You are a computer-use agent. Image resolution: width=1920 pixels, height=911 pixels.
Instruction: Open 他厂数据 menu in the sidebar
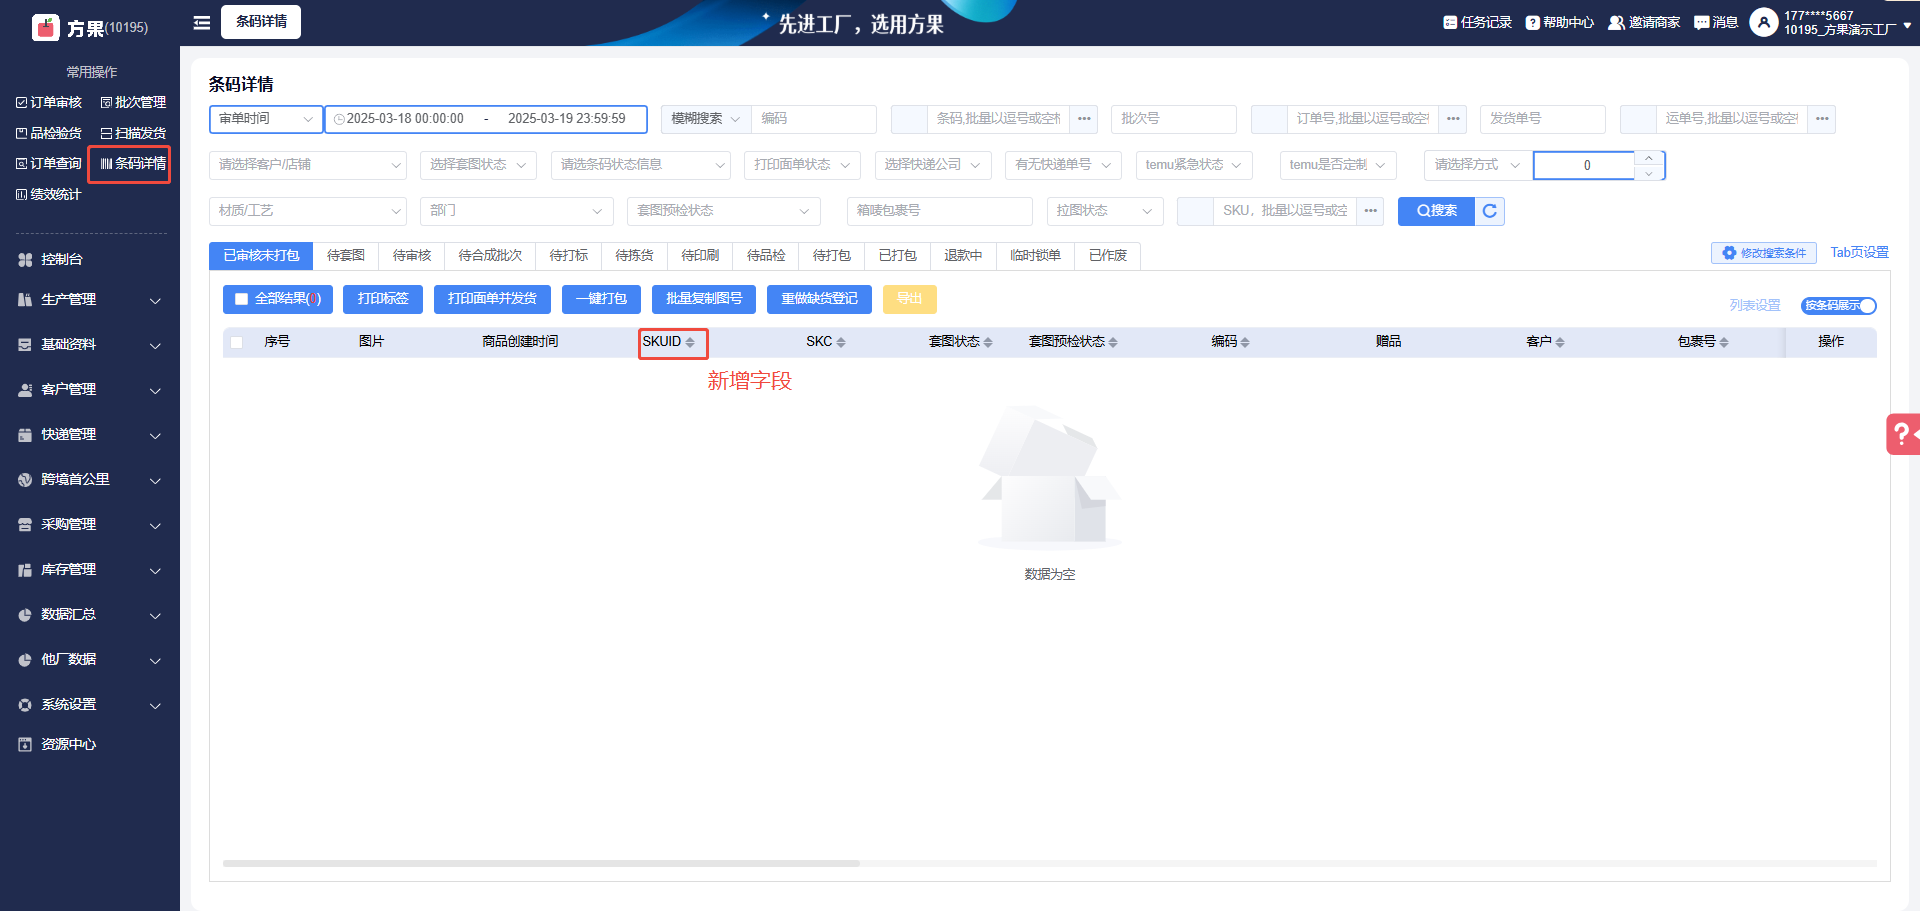click(x=90, y=659)
